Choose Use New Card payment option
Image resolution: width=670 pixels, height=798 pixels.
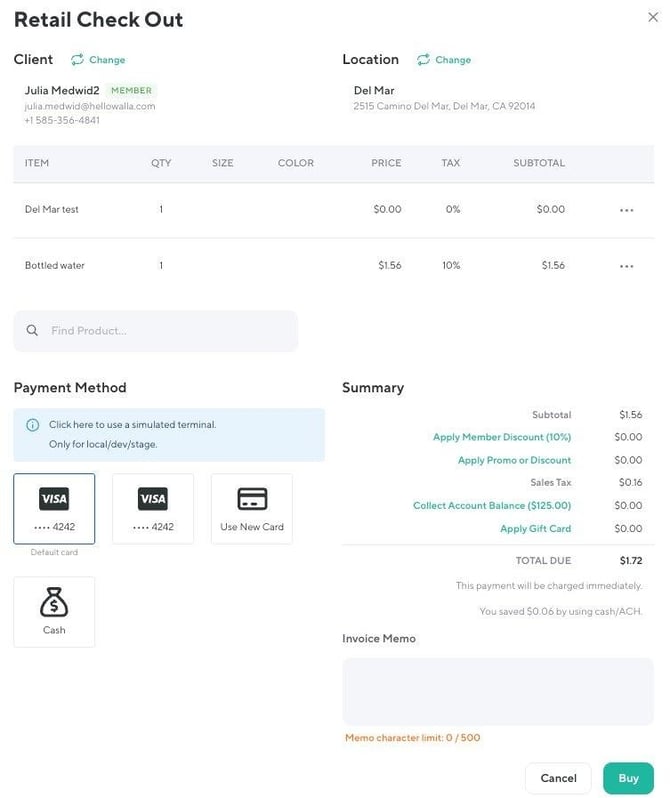(252, 508)
